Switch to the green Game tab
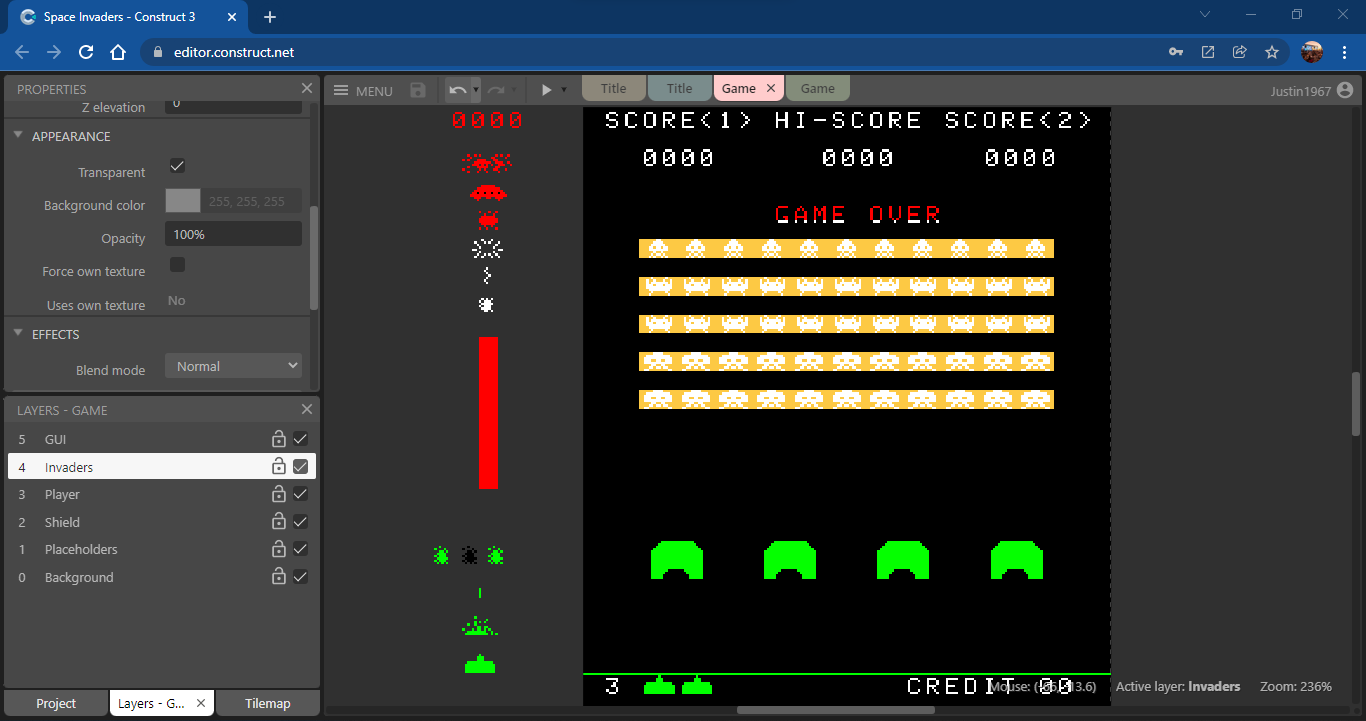Image resolution: width=1366 pixels, height=721 pixels. [818, 88]
